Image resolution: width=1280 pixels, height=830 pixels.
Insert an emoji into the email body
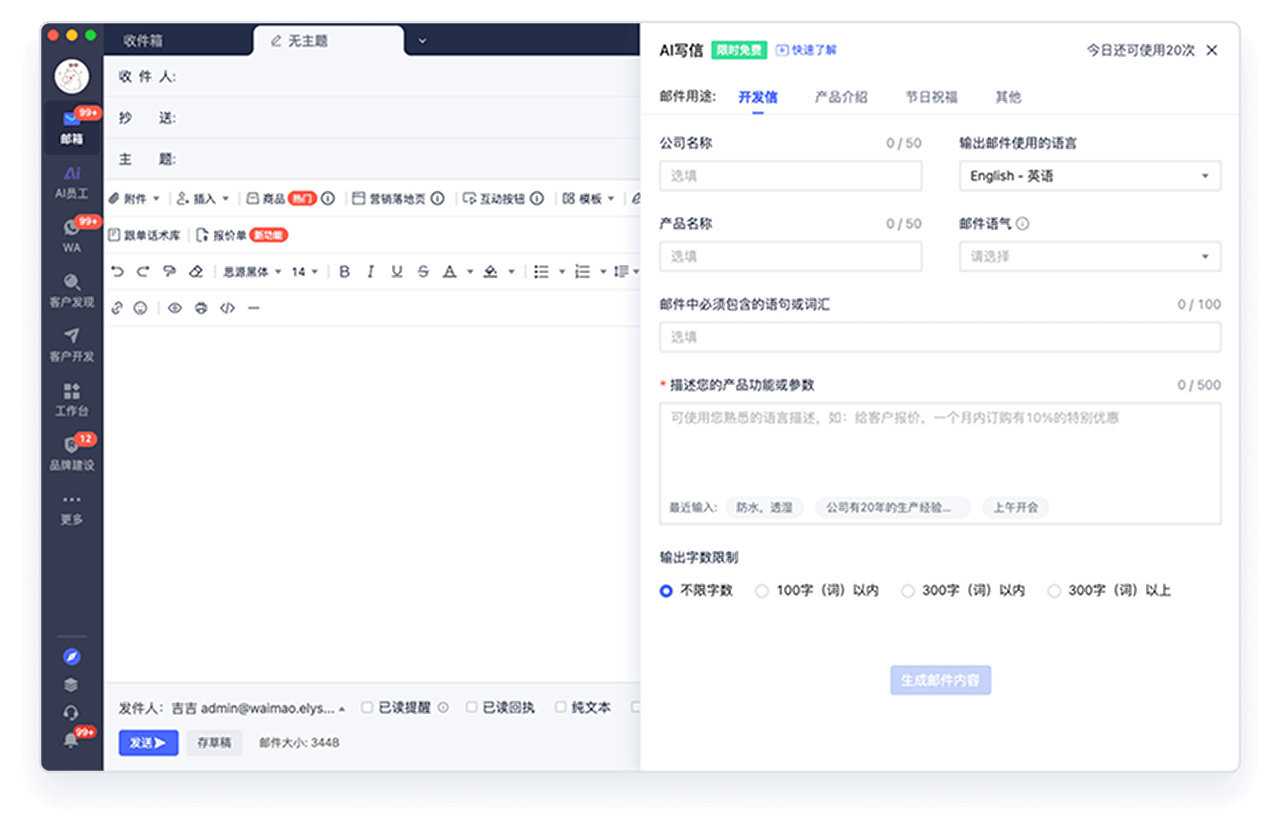139,308
